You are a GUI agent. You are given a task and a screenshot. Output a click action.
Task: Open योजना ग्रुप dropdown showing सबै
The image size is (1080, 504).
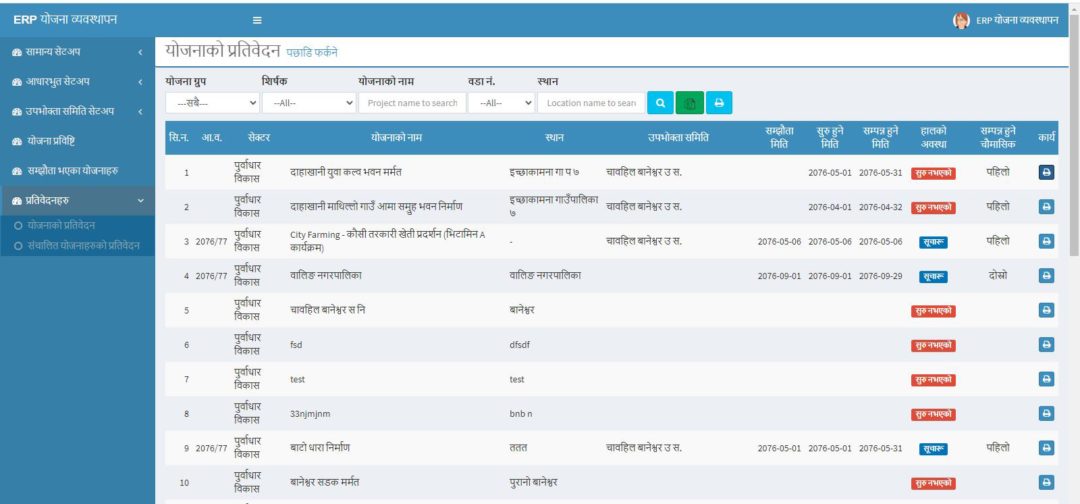[x=212, y=103]
